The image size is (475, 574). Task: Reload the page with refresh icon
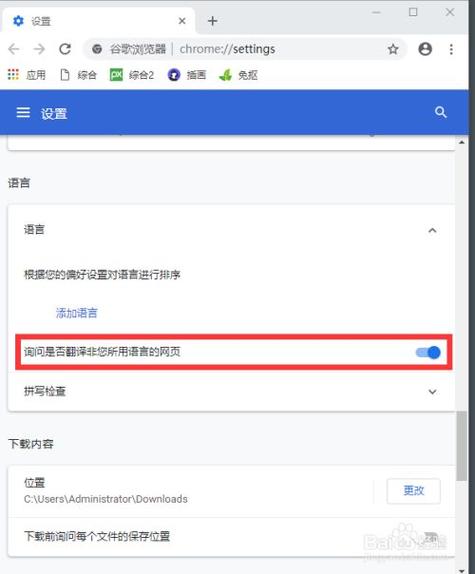tap(65, 49)
